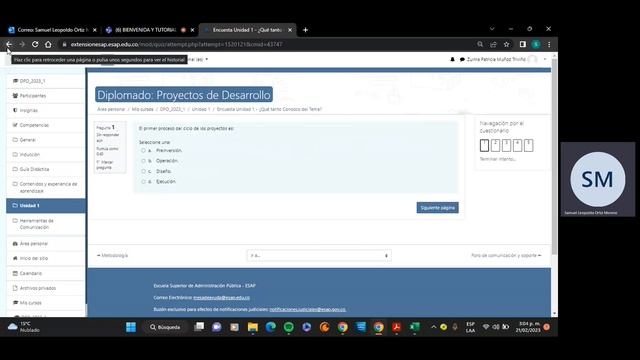The image size is (640, 360).
Task: Select option d. Ejecución
Action: pyautogui.click(x=143, y=182)
